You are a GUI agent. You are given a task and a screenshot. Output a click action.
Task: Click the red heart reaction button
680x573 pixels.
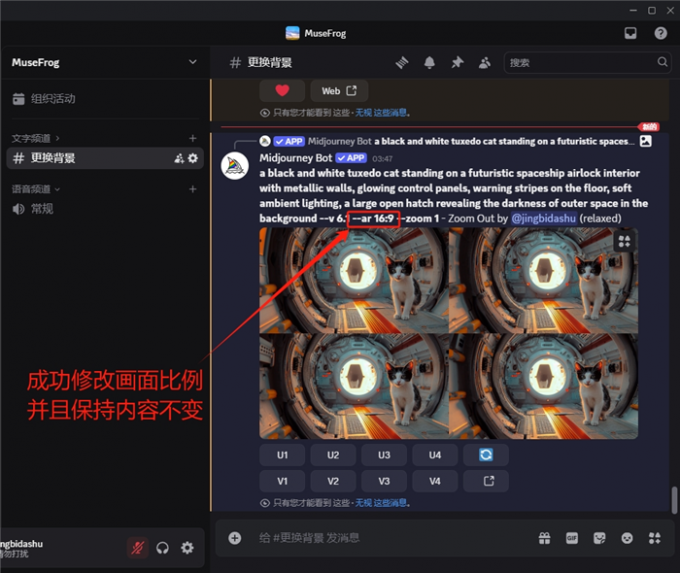[282, 91]
